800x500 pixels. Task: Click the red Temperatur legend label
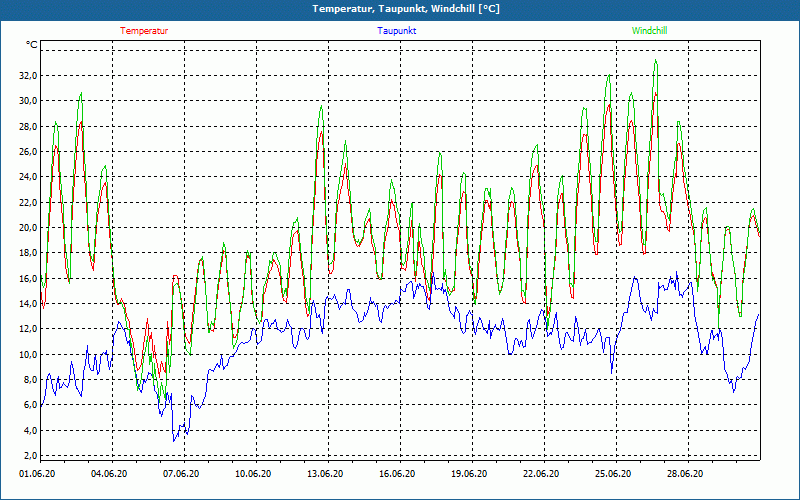tap(144, 31)
